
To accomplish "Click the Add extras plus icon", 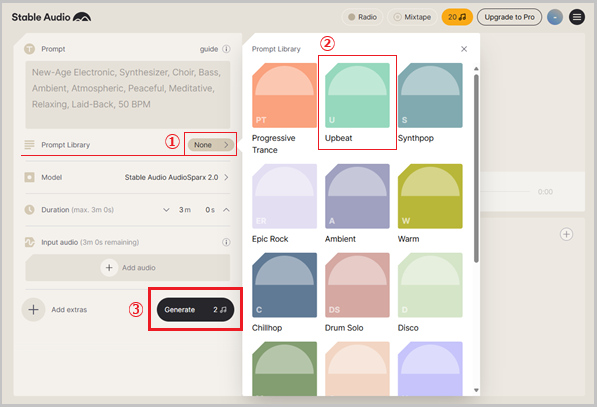I will click(34, 310).
